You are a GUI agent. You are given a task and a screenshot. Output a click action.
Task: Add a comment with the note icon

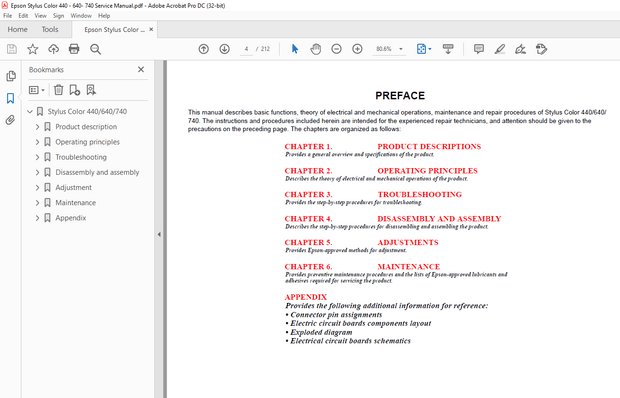click(x=479, y=49)
